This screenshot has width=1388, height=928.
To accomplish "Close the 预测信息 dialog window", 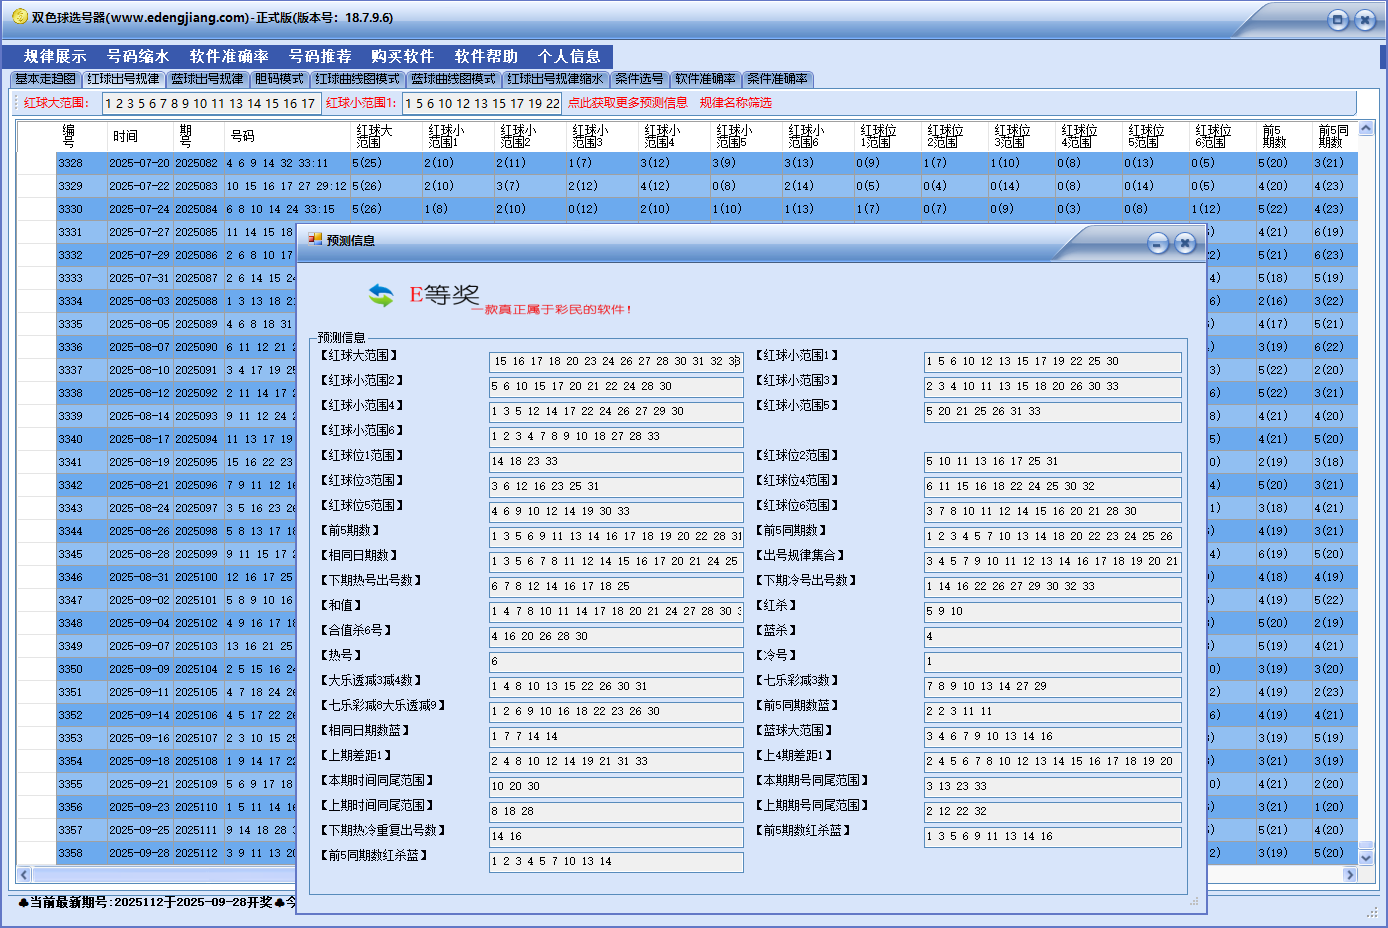I will click(1185, 243).
